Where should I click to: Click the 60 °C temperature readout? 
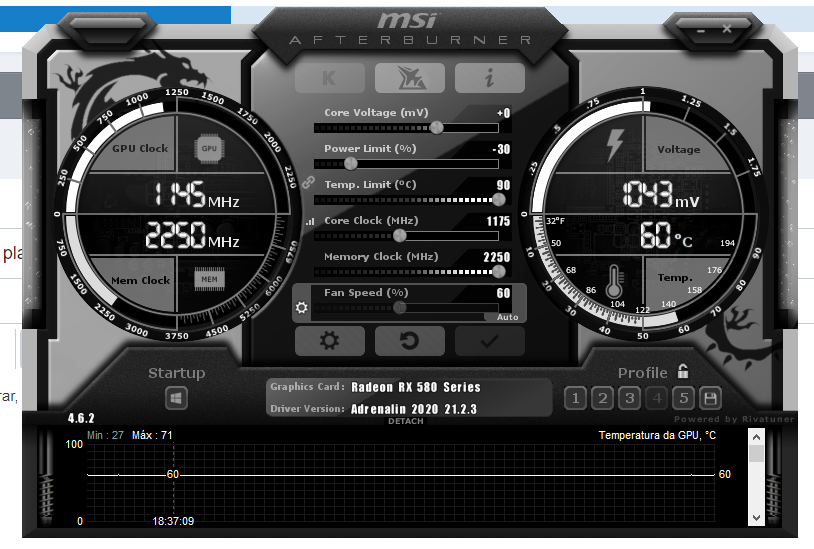pos(666,235)
